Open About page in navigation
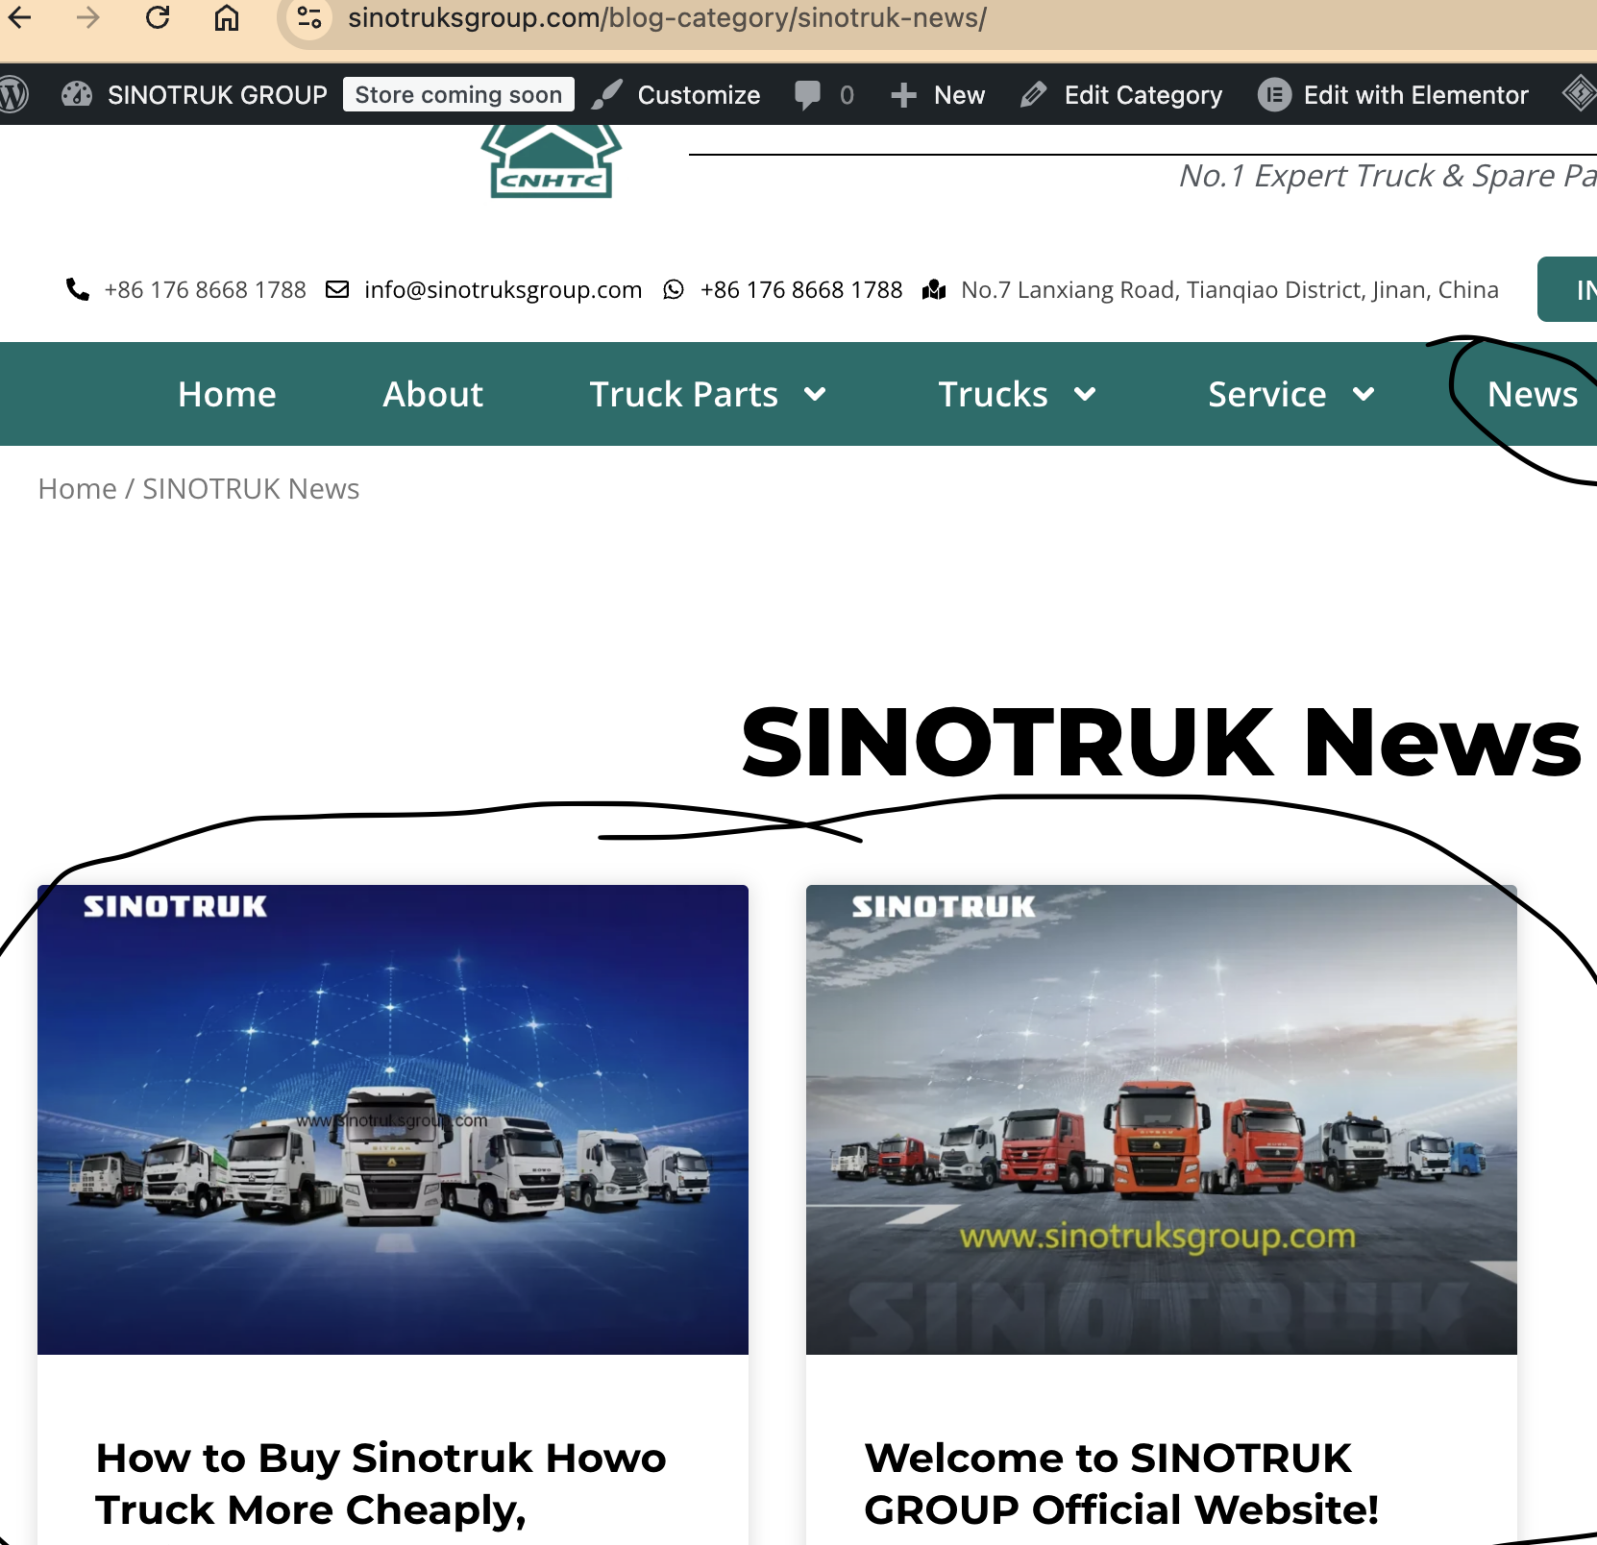 pyautogui.click(x=433, y=394)
